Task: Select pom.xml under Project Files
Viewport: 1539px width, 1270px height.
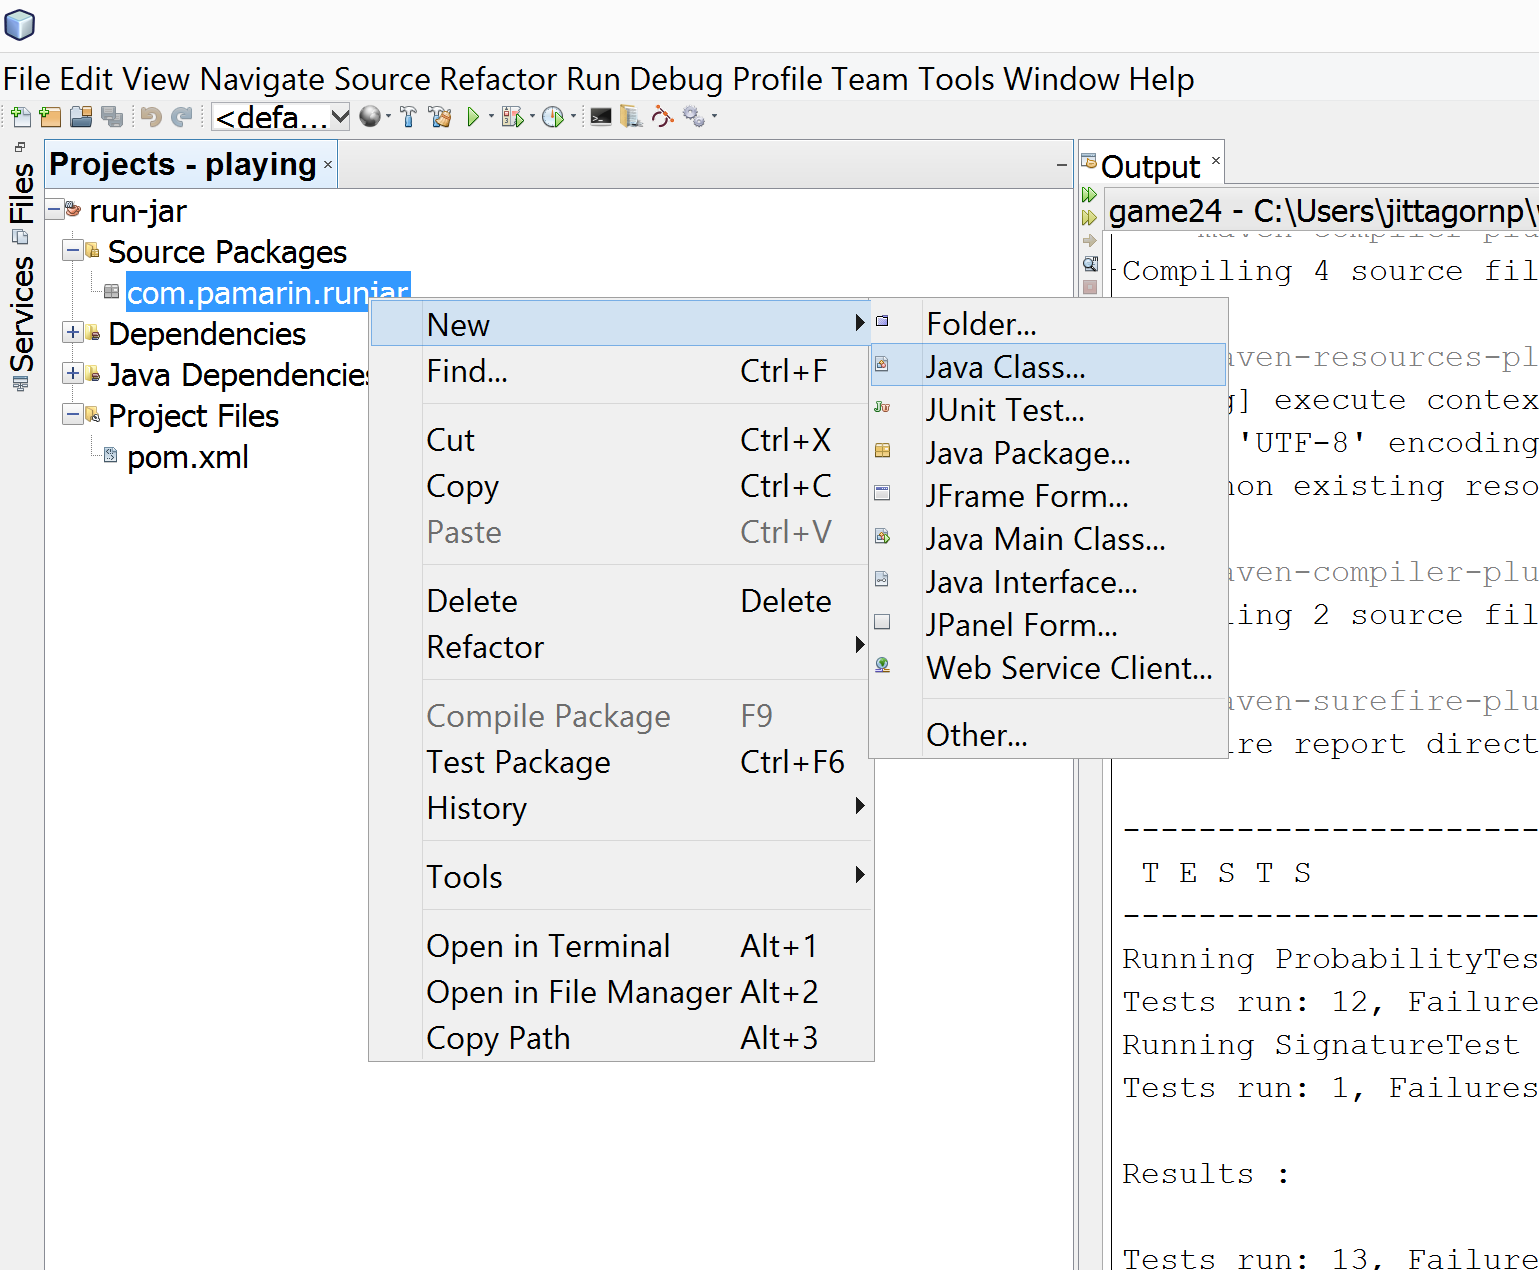Action: tap(187, 457)
